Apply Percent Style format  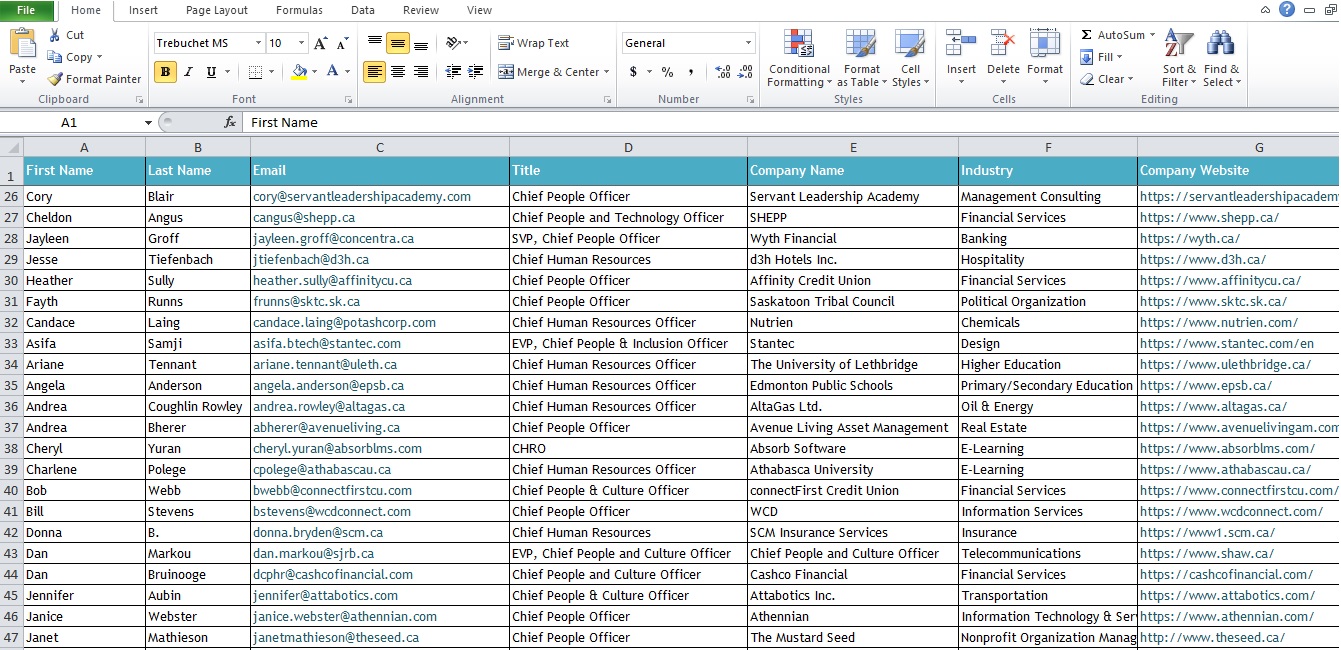[667, 72]
